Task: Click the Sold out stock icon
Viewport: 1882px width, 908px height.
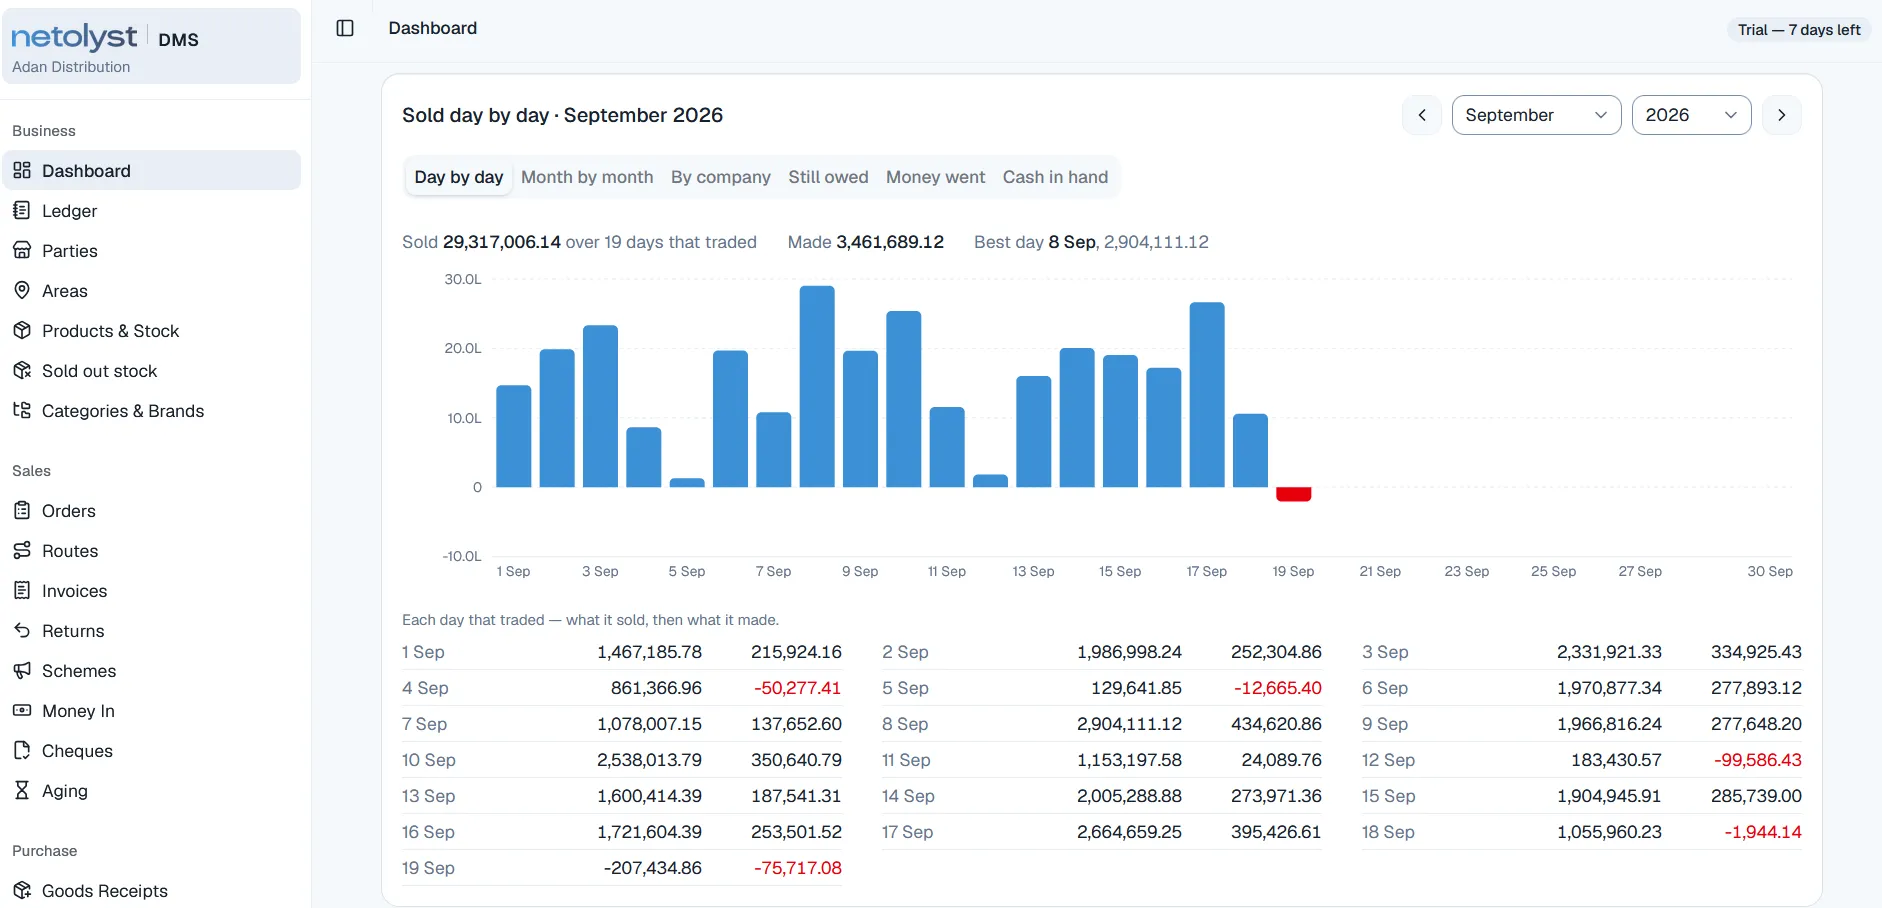Action: pos(22,370)
